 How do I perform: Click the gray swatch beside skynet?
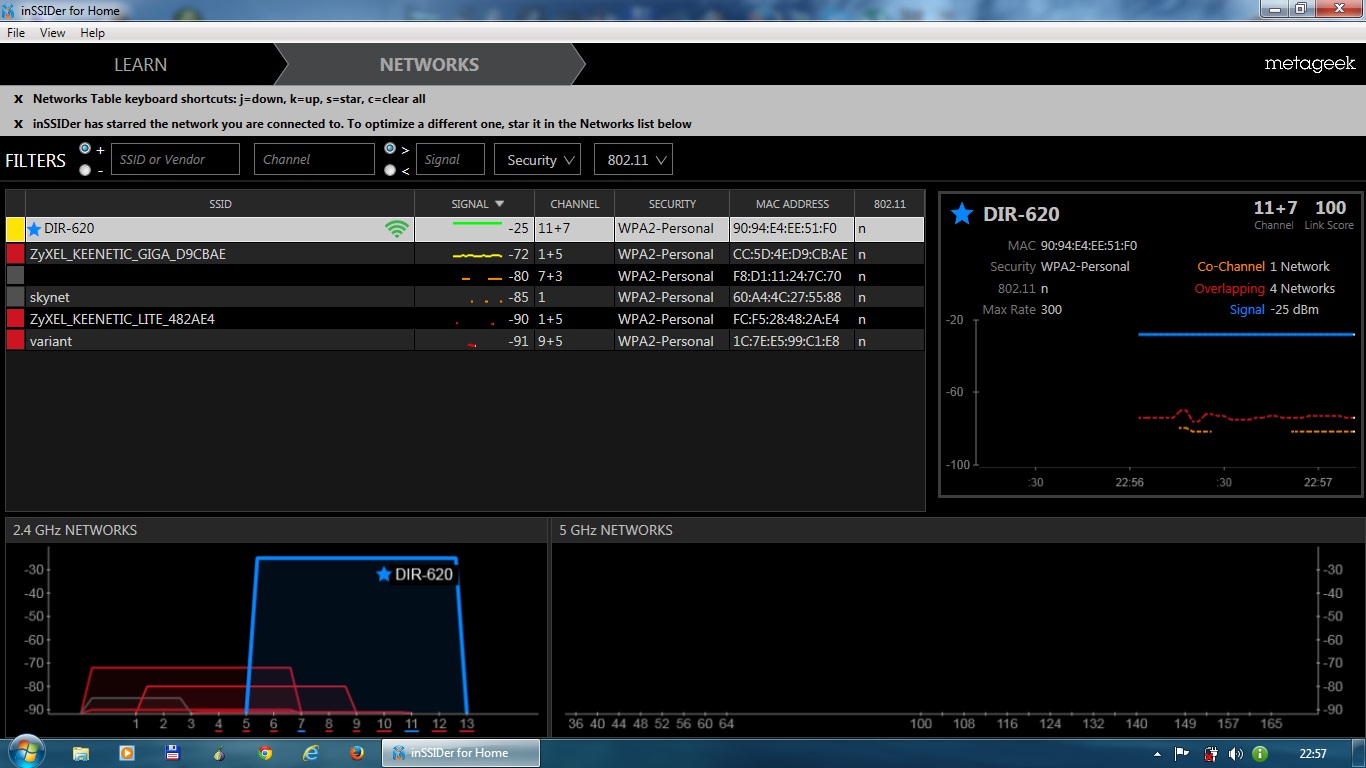(15, 297)
